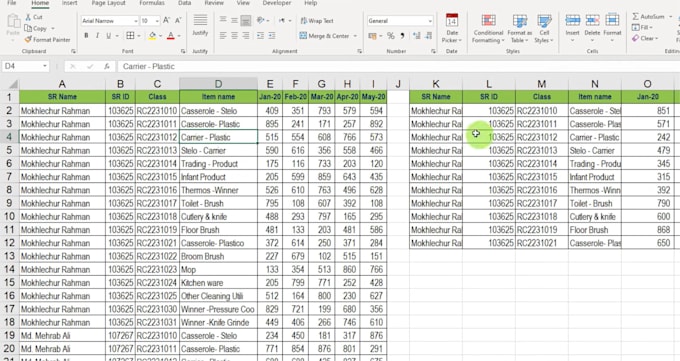The image size is (680, 361).
Task: Open the font color dropdown arrow
Action: click(x=179, y=36)
